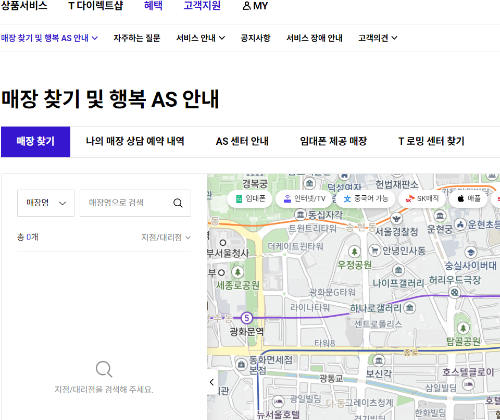Click the 하나로갤러리 museum icon
Image resolution: width=500 pixels, height=420 pixels.
tap(410, 307)
